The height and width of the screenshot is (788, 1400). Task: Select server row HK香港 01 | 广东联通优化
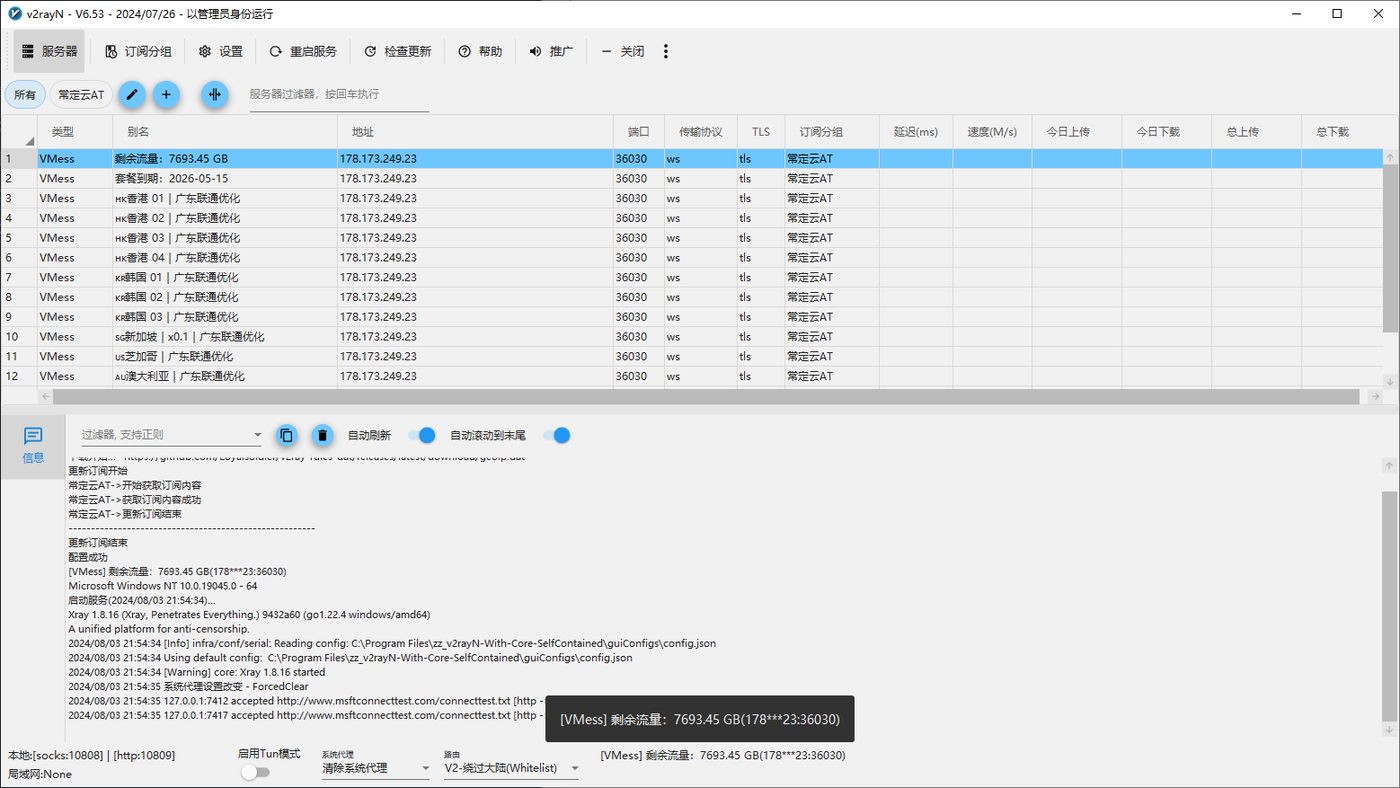692,198
